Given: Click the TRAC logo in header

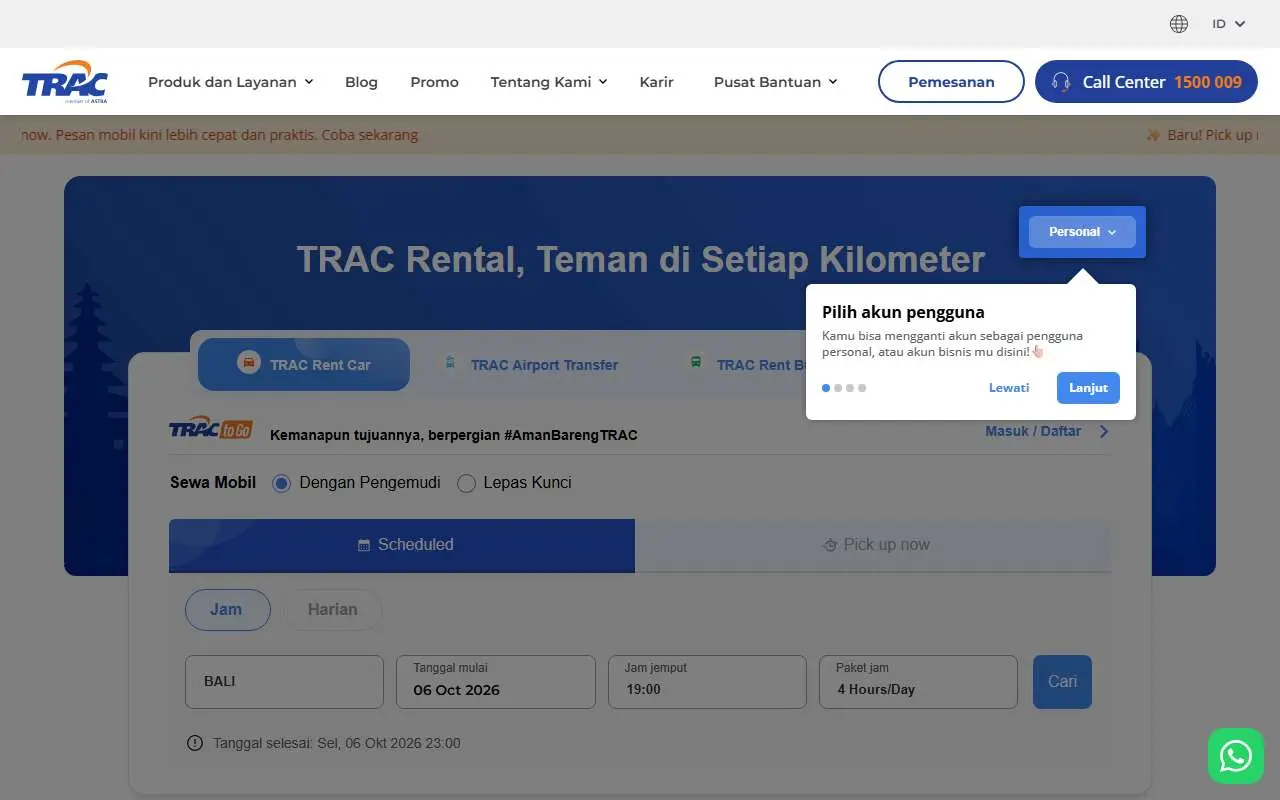Looking at the screenshot, I should [x=65, y=82].
